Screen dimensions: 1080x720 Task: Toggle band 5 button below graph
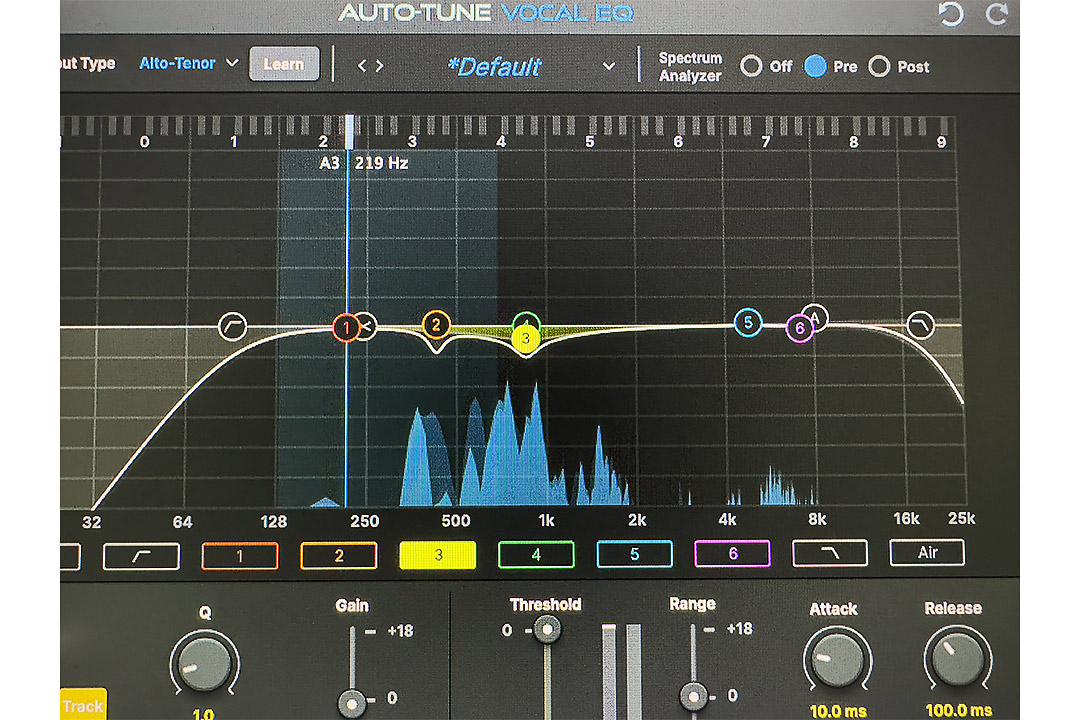634,554
